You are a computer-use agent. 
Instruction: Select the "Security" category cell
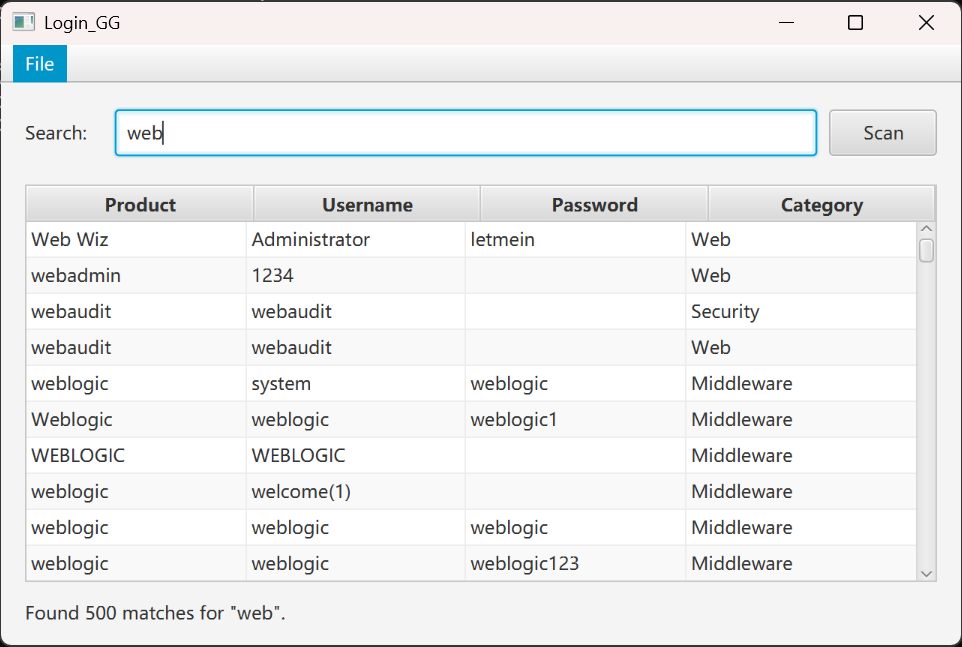[801, 312]
